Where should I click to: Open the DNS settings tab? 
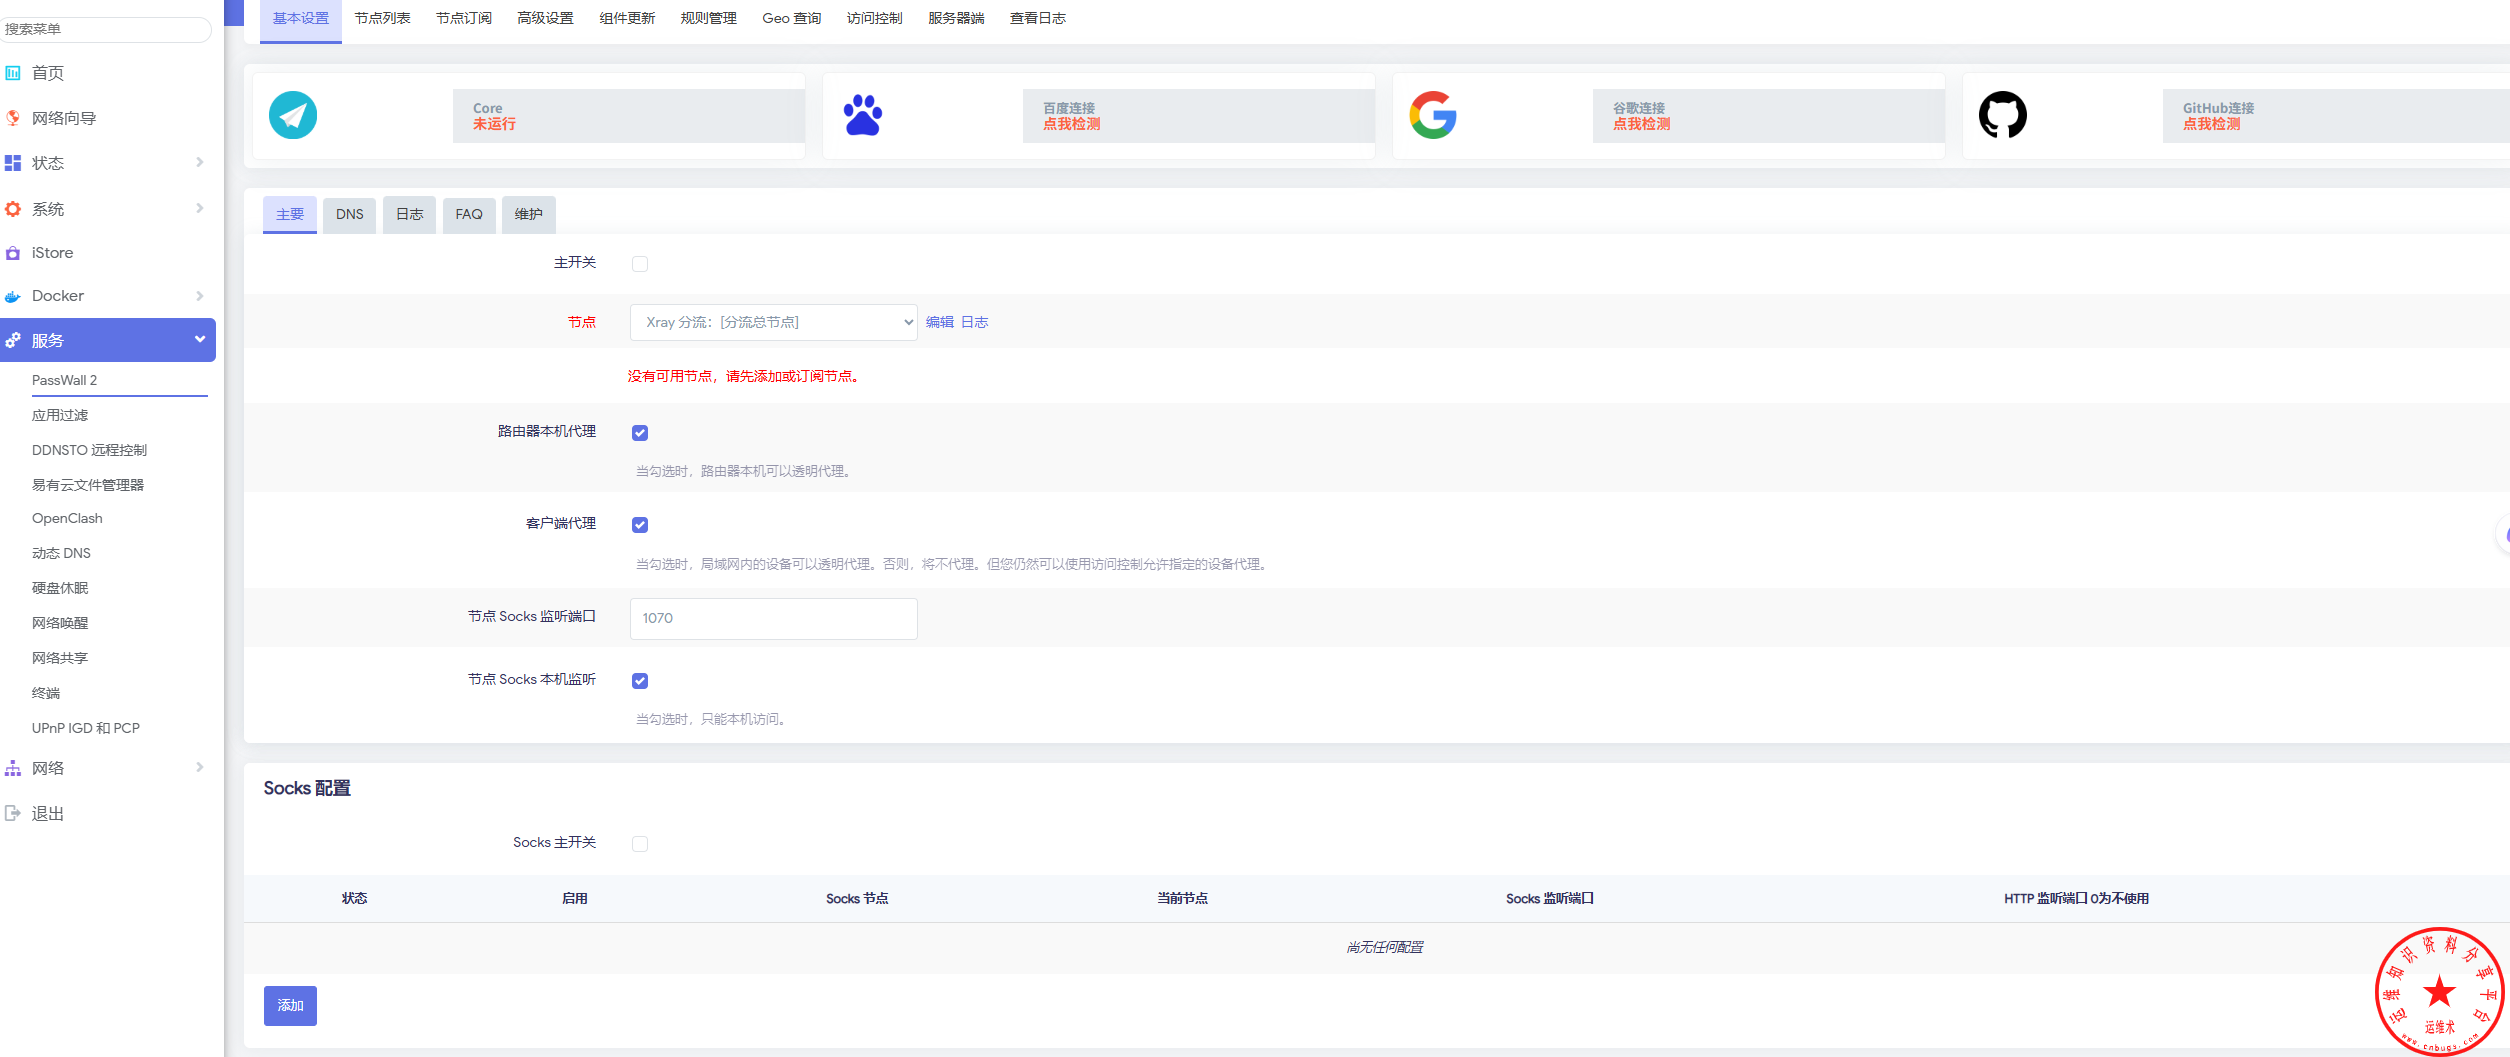349,214
